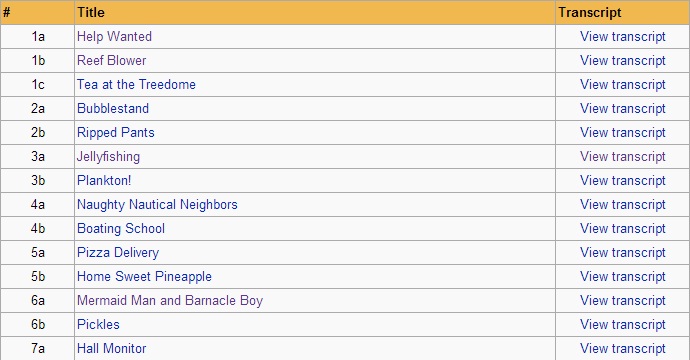Click the Title column header
The height and width of the screenshot is (360, 690).
(91, 12)
